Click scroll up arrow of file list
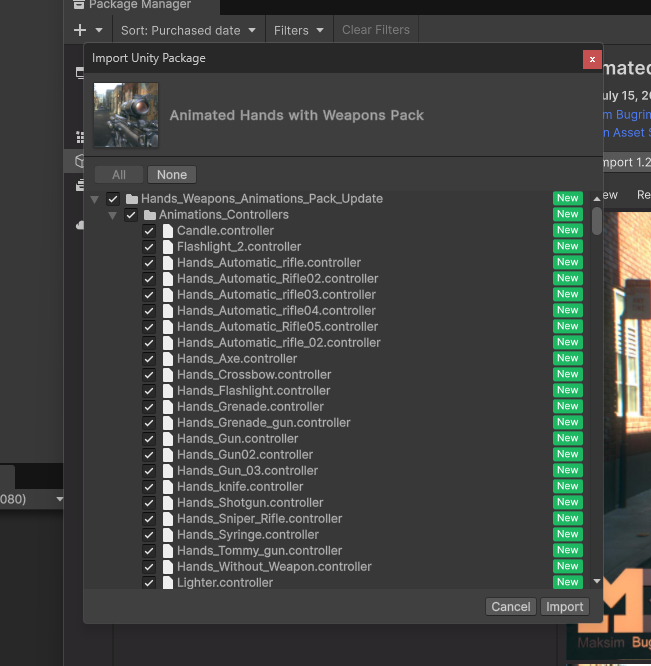The width and height of the screenshot is (651, 666). pyautogui.click(x=597, y=199)
